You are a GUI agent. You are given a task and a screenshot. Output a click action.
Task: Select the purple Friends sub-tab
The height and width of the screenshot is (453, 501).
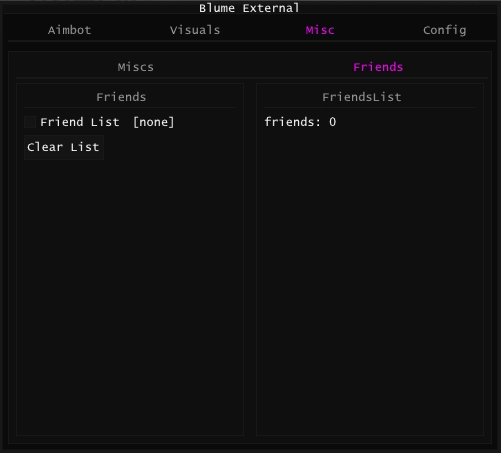[x=378, y=67]
